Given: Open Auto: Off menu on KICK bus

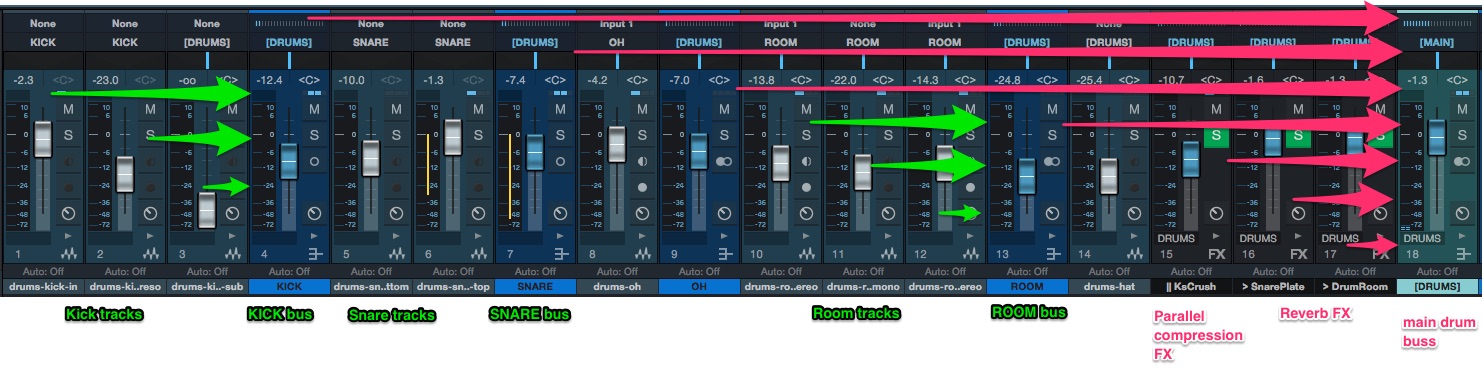Looking at the screenshot, I should pyautogui.click(x=288, y=271).
